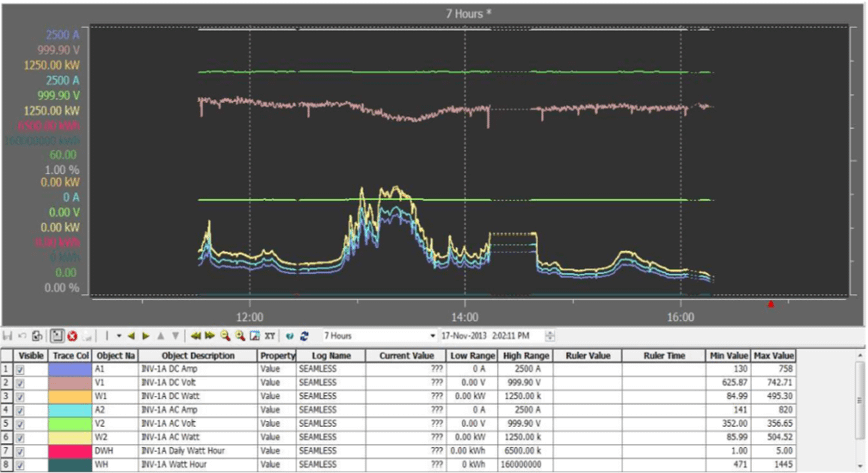Image resolution: width=868 pixels, height=473 pixels.
Task: Click the Max Value column header
Action: pyautogui.click(x=773, y=355)
